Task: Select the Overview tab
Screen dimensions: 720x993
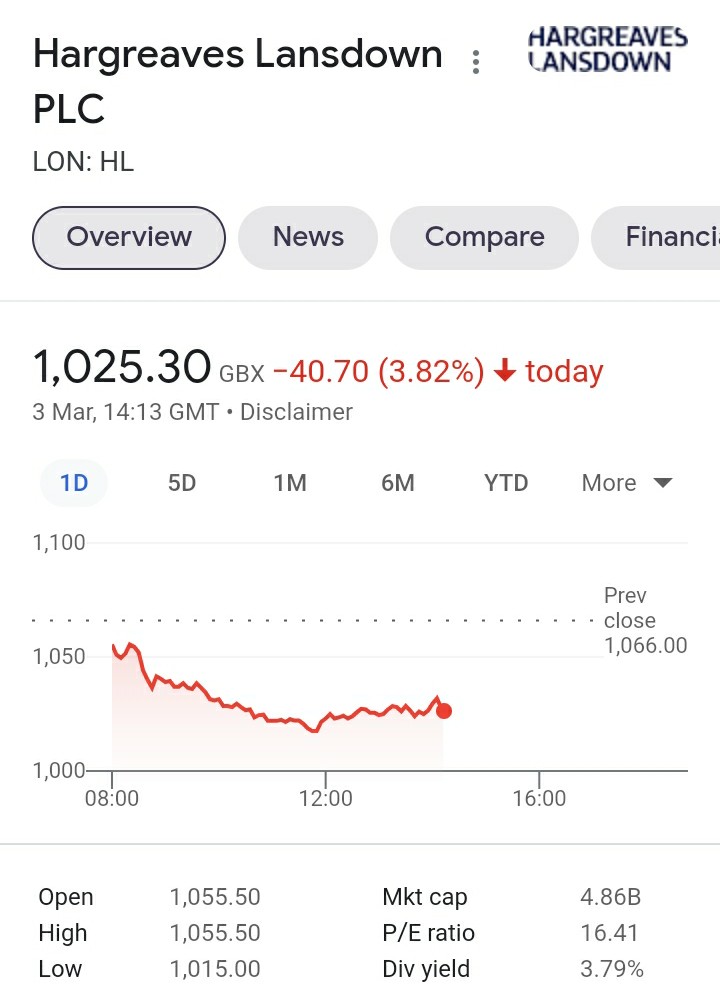Action: pyautogui.click(x=129, y=237)
